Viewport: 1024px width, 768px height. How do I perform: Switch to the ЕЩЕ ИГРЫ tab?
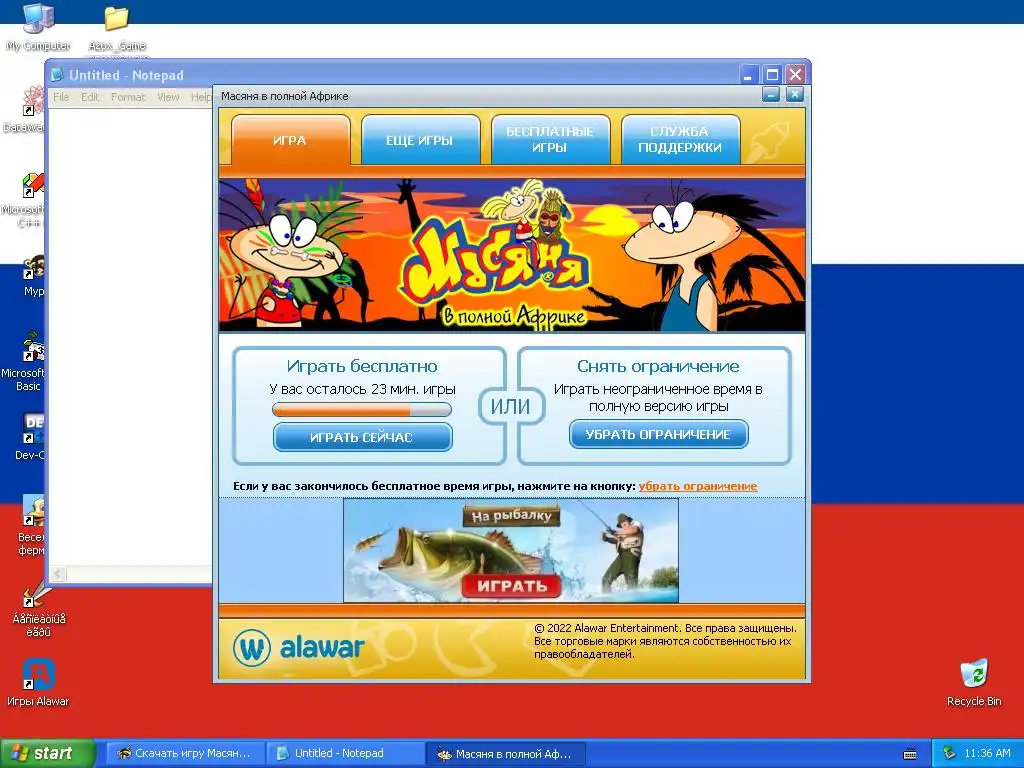[x=420, y=140]
